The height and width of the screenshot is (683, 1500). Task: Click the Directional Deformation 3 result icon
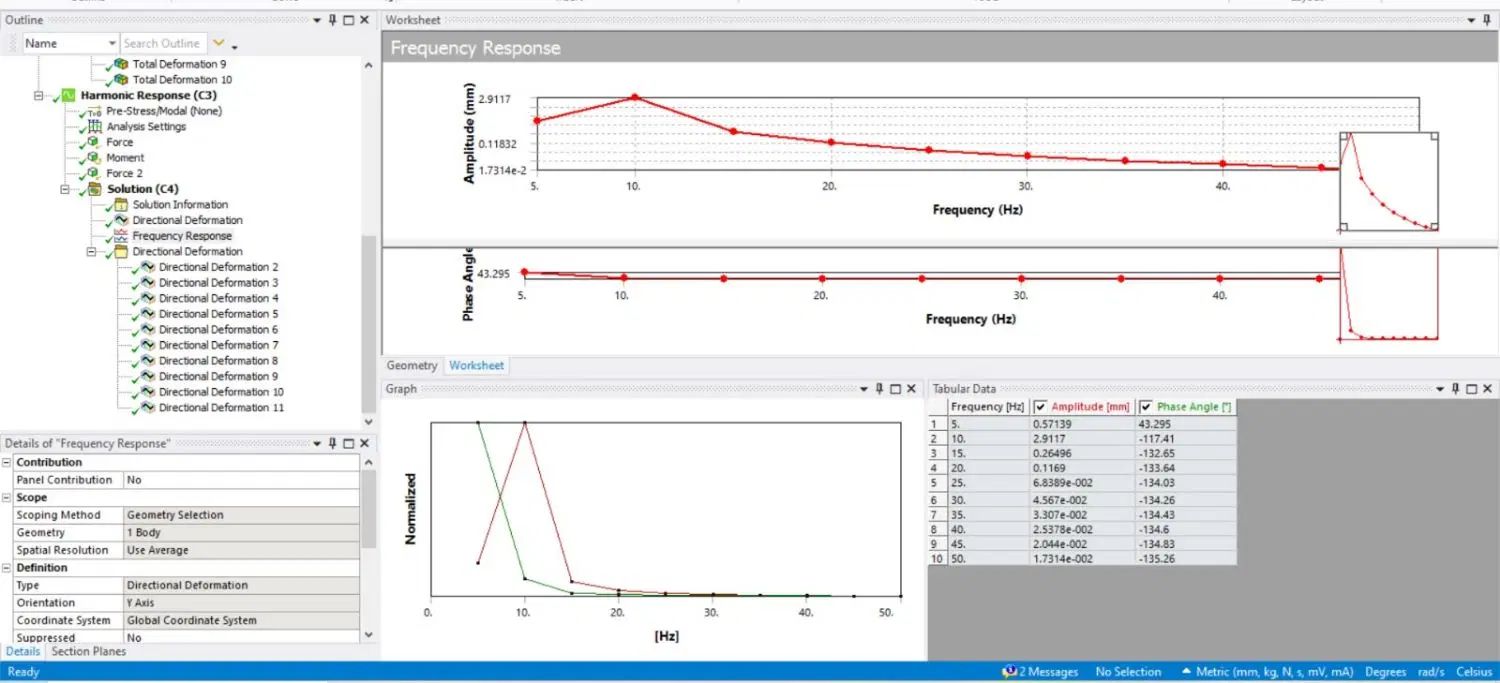tap(147, 282)
